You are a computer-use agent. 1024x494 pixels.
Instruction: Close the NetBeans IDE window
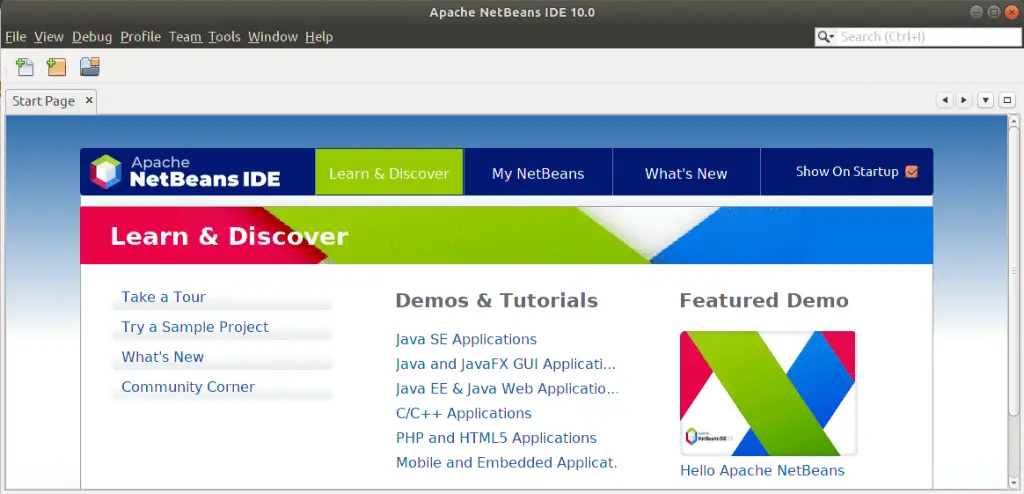point(1011,12)
